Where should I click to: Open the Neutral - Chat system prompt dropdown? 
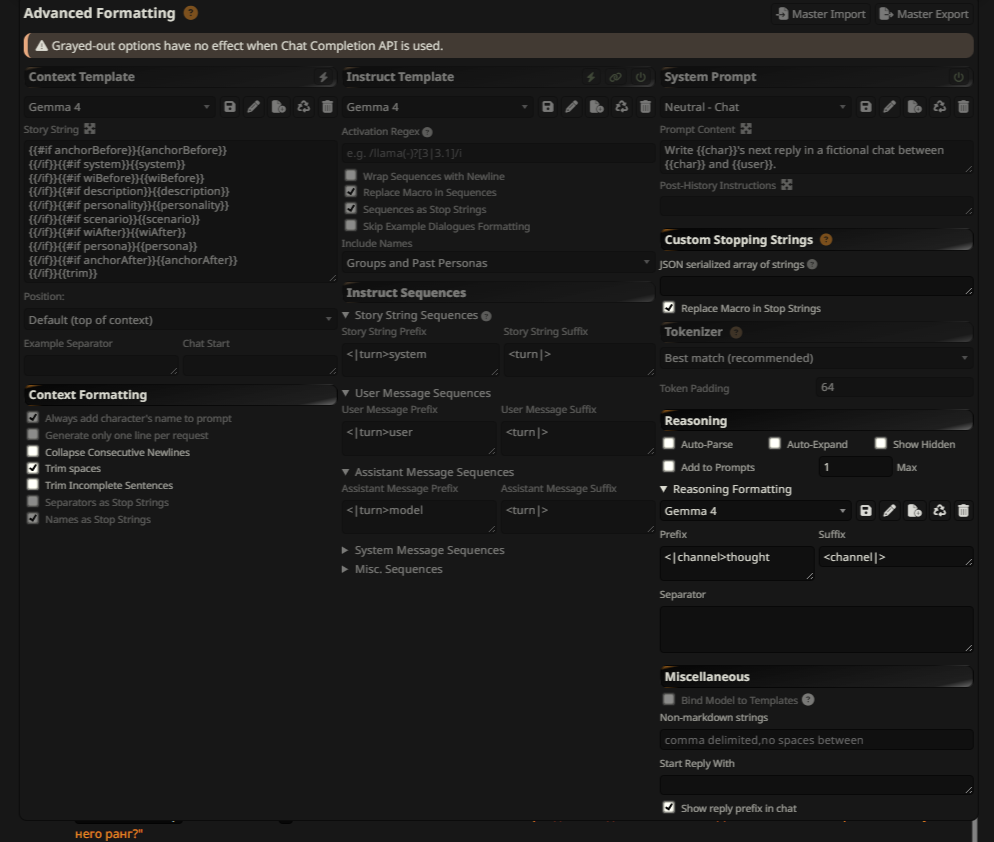point(755,107)
